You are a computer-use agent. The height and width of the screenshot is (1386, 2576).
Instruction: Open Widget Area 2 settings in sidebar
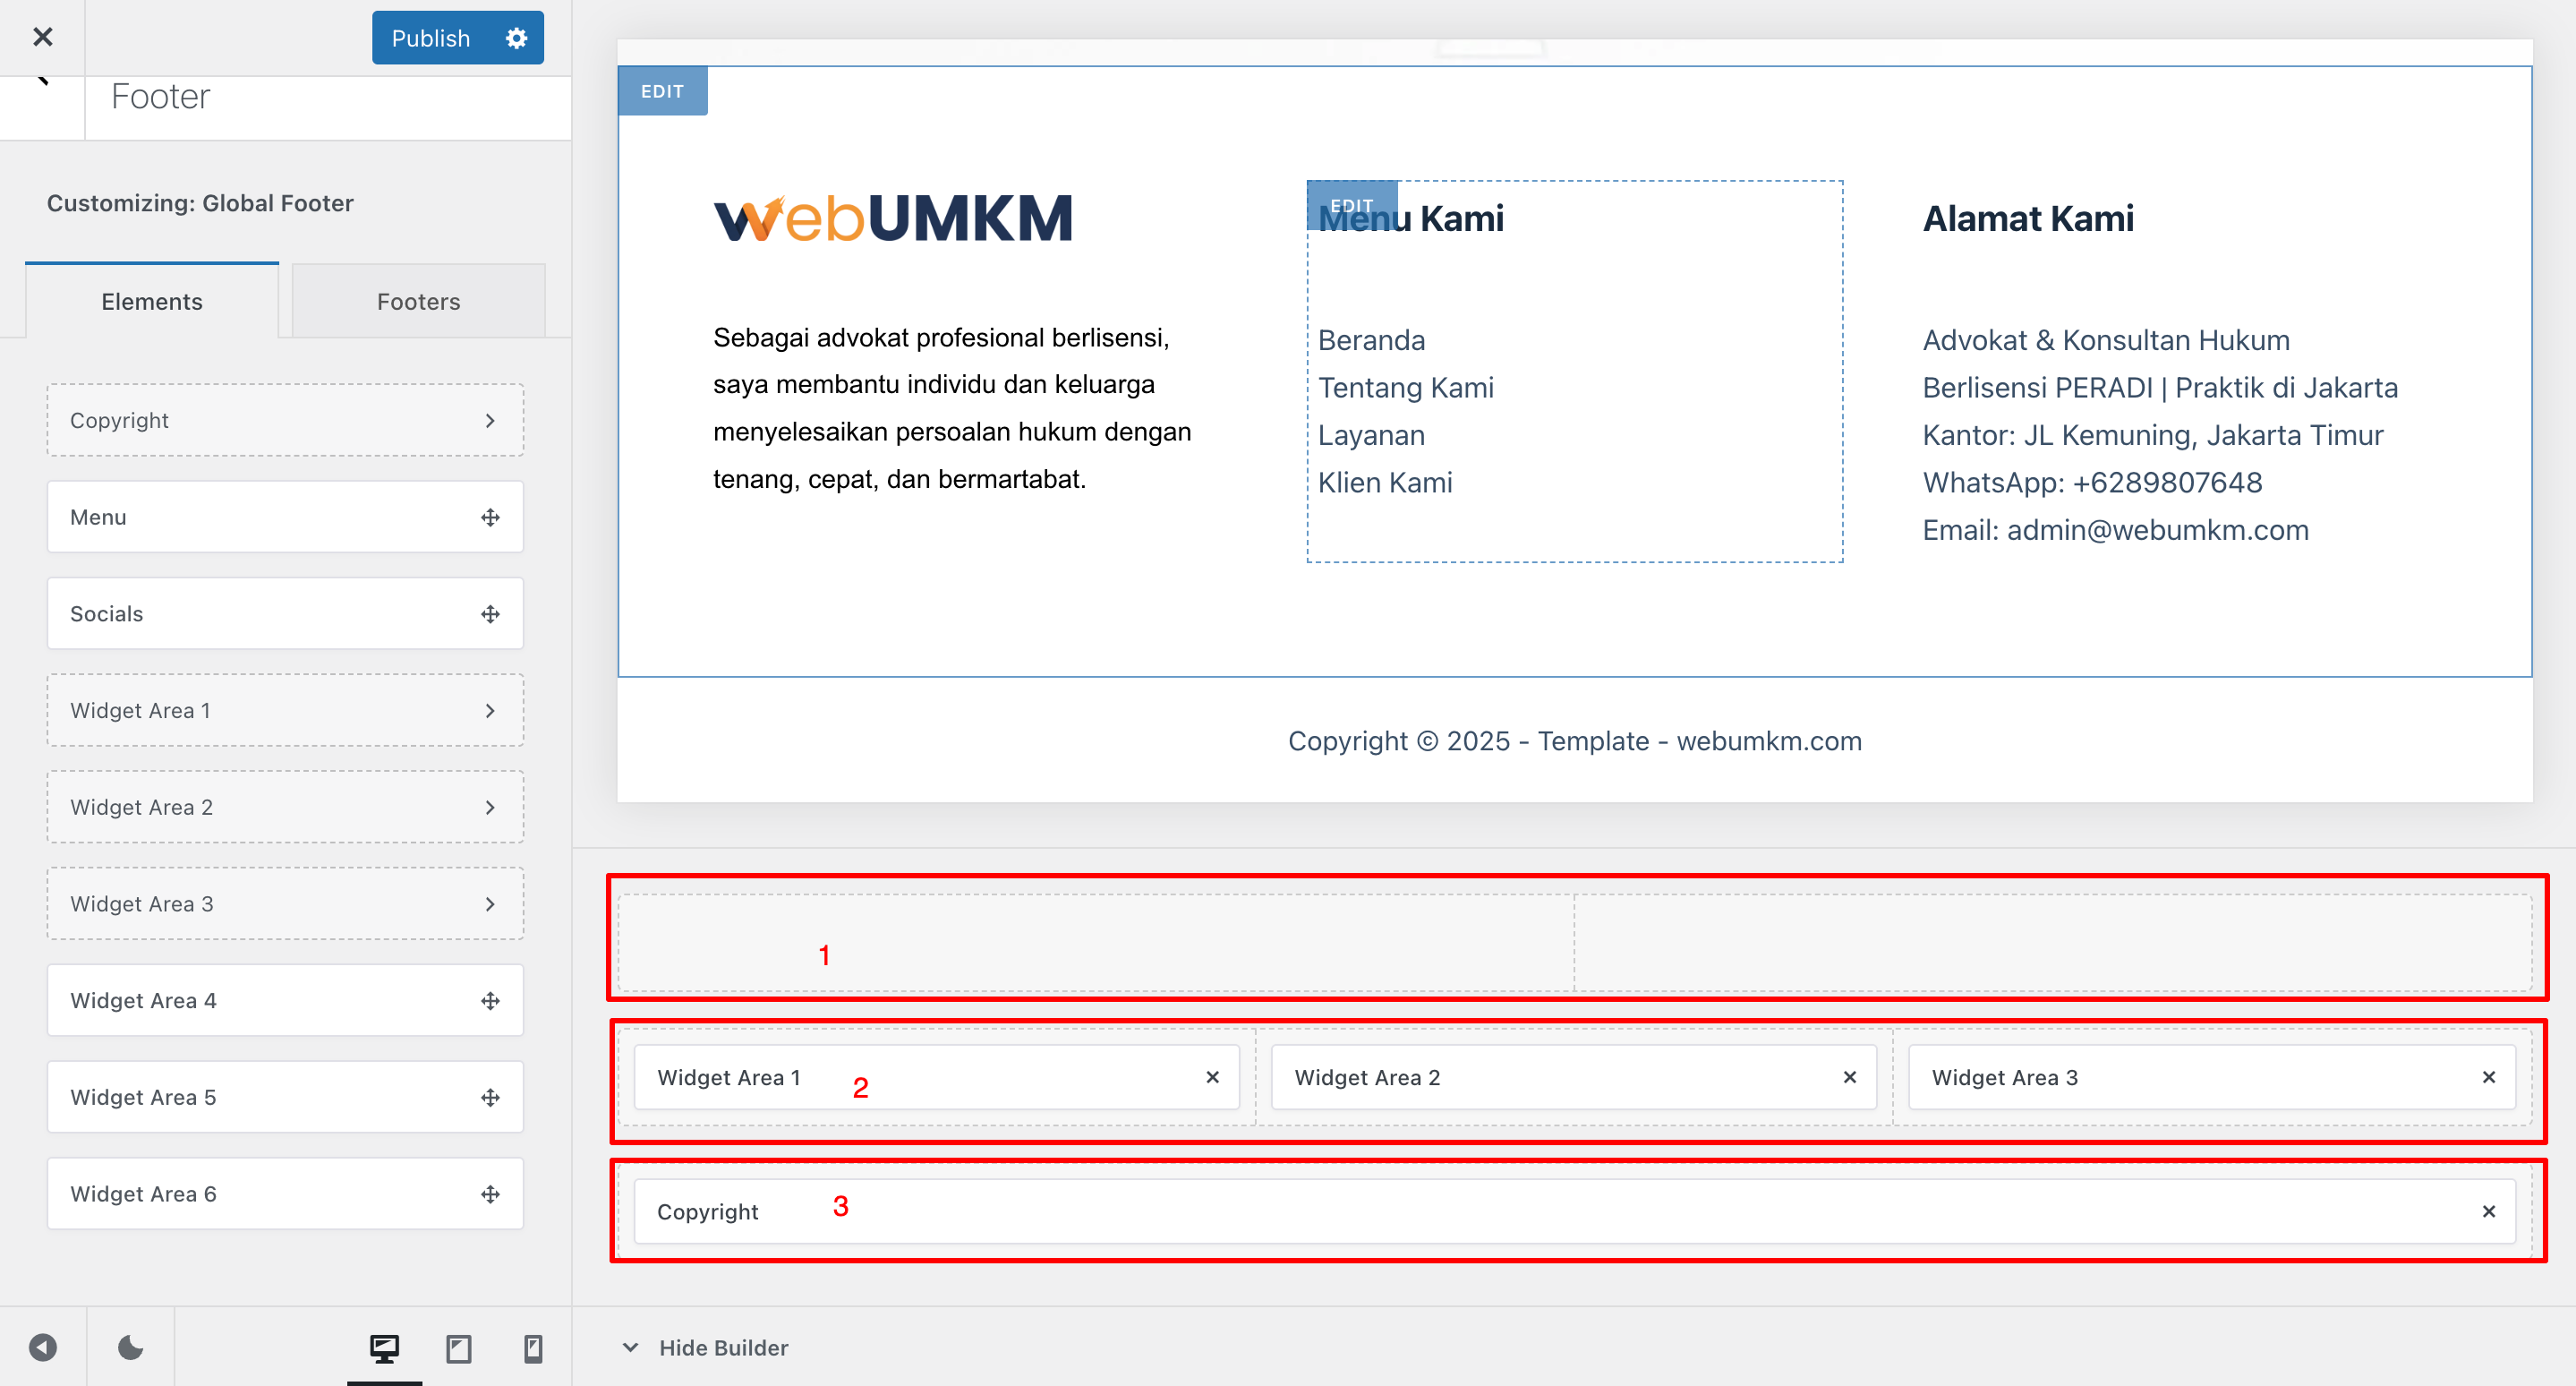click(285, 807)
